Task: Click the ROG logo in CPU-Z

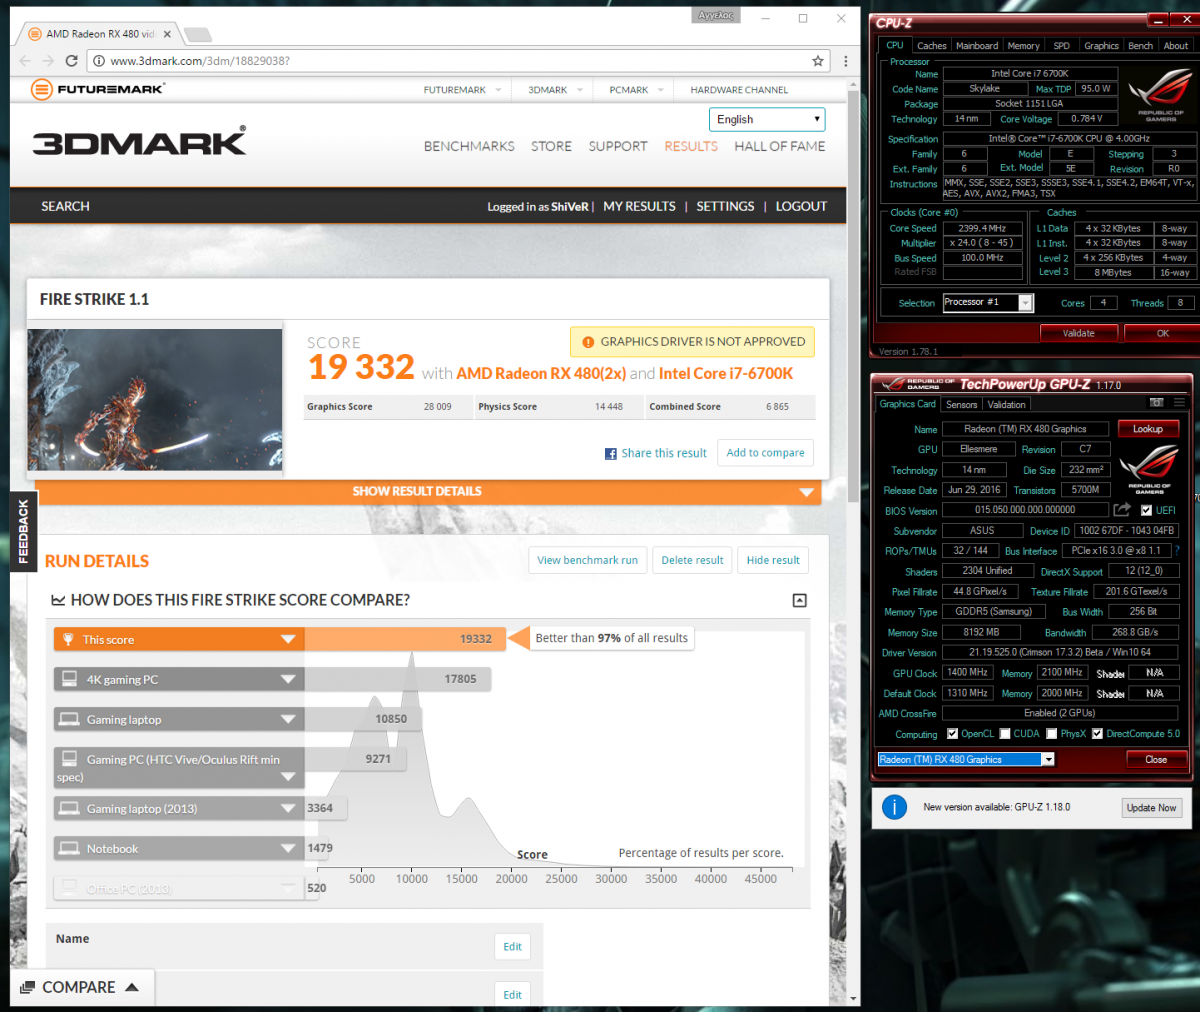Action: point(1160,97)
